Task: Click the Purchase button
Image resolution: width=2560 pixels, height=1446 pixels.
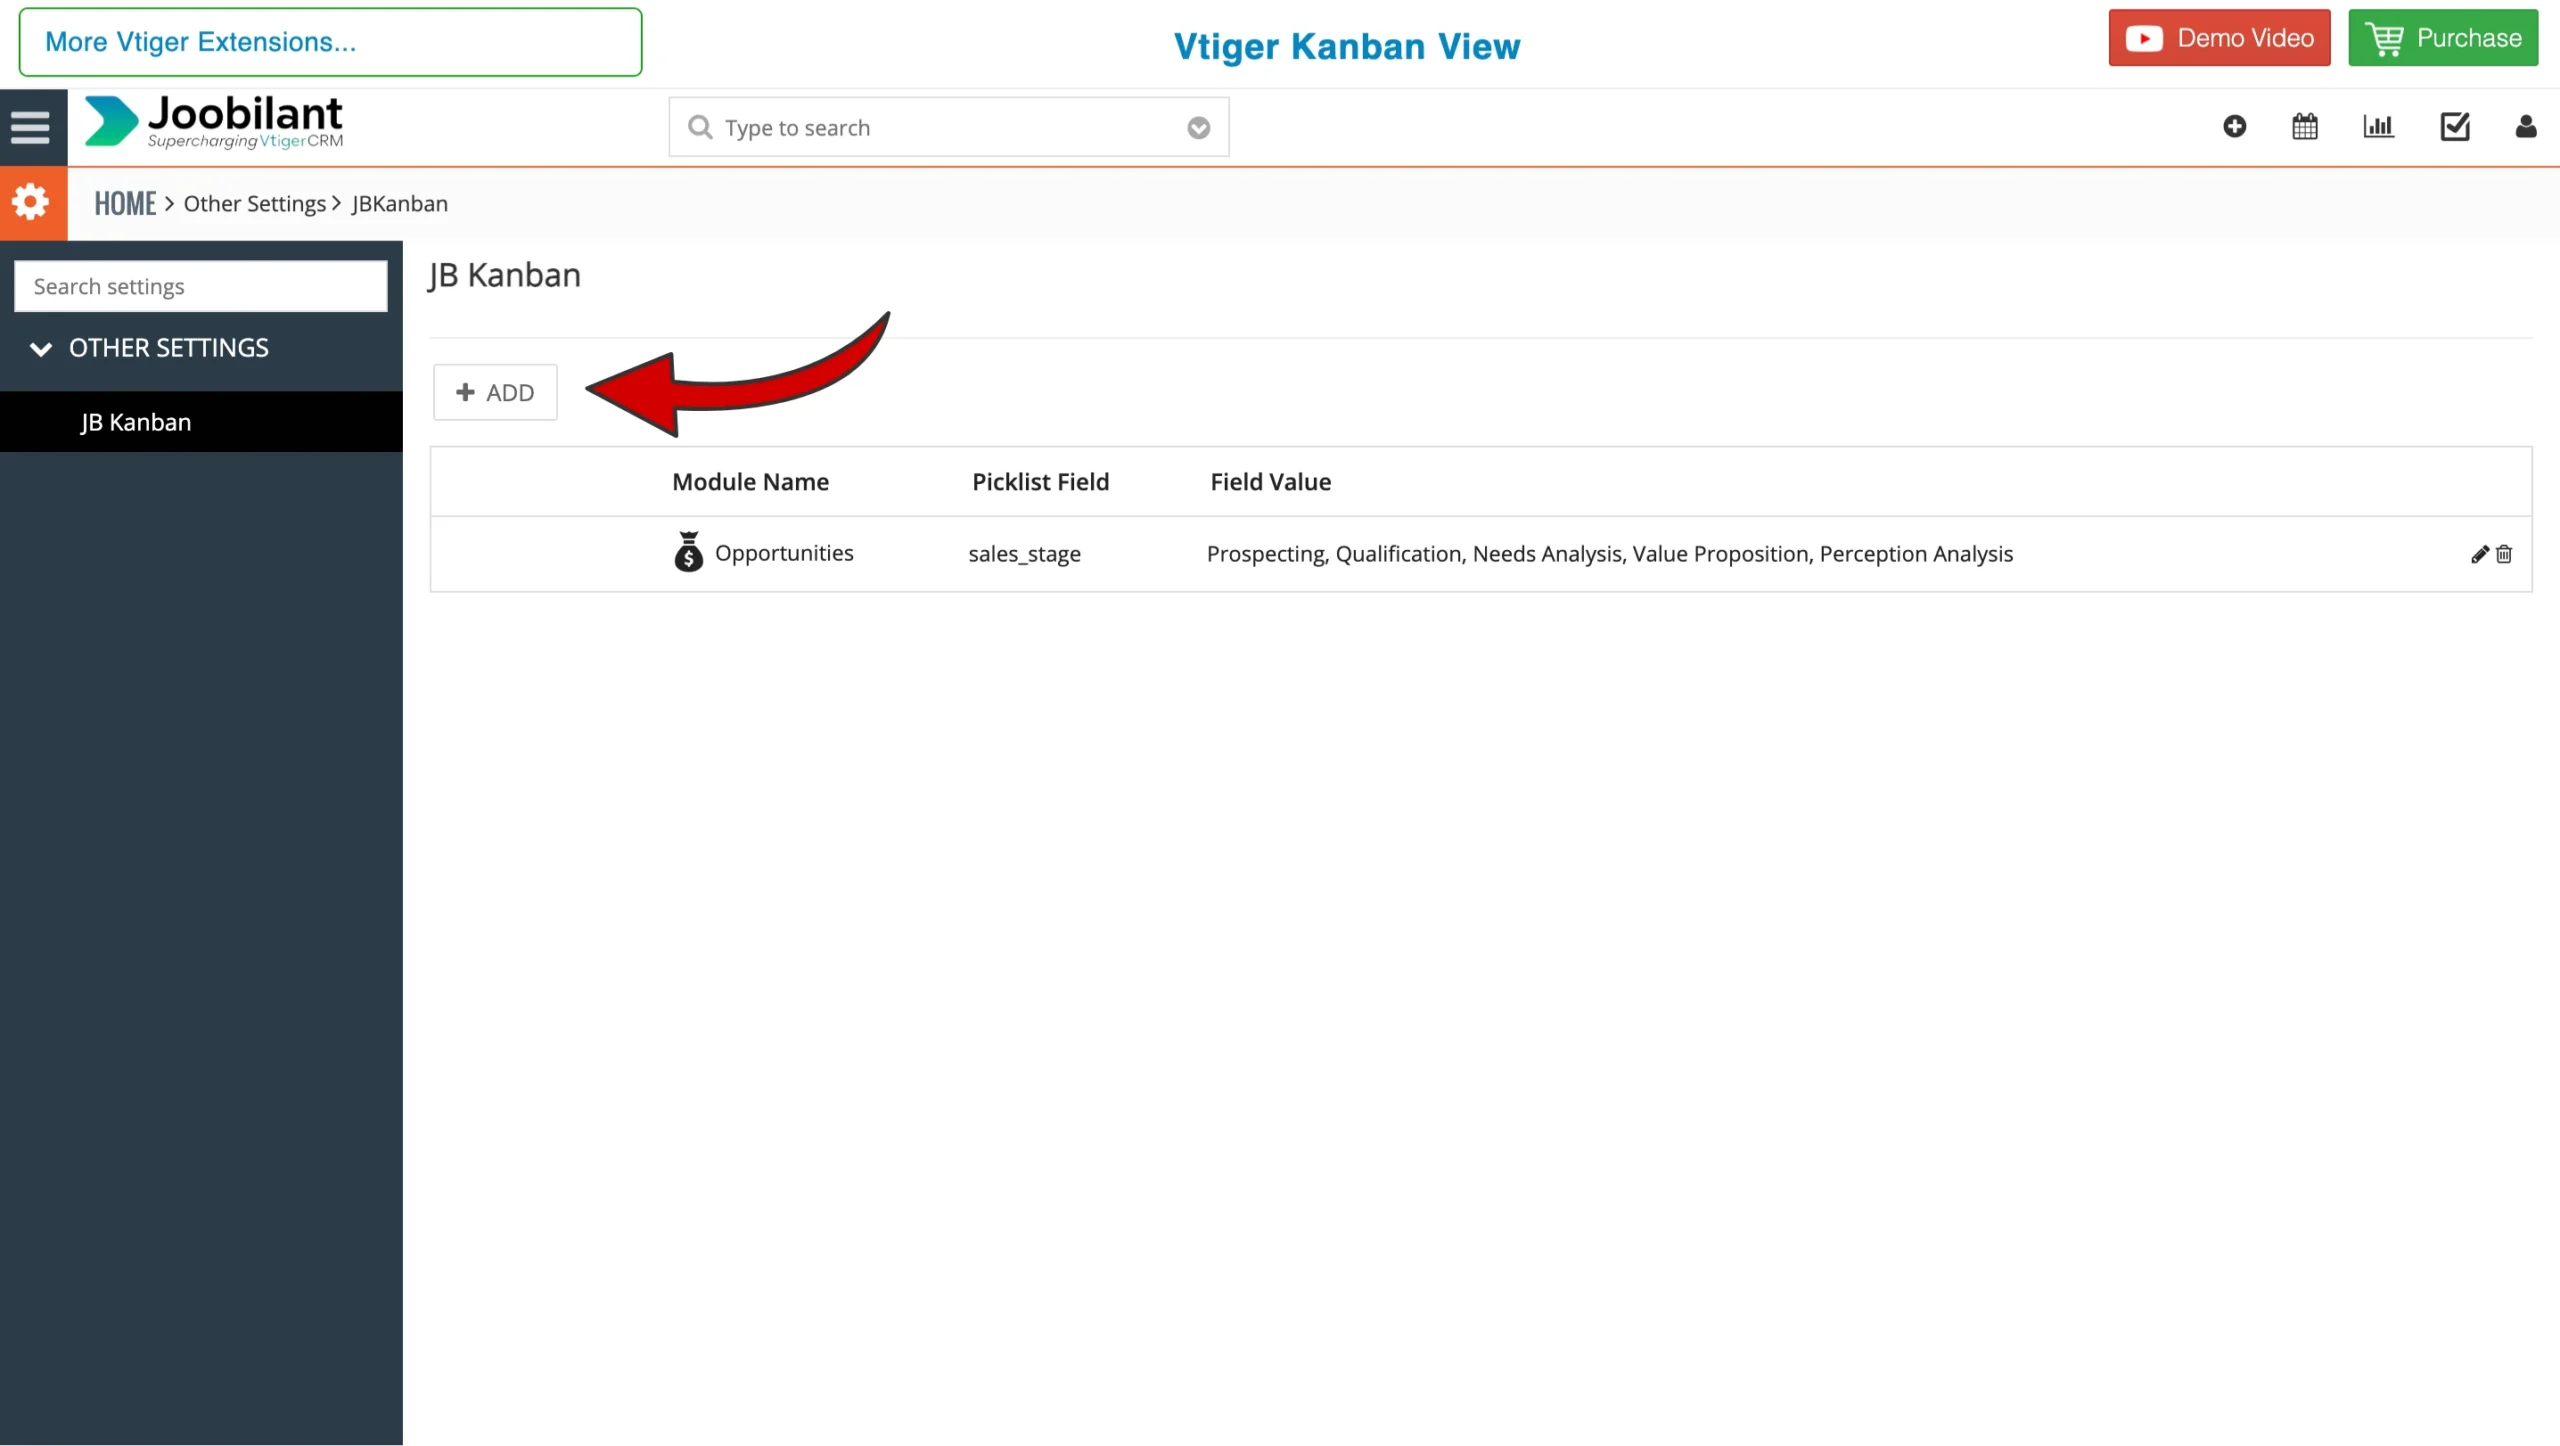Action: click(2442, 38)
